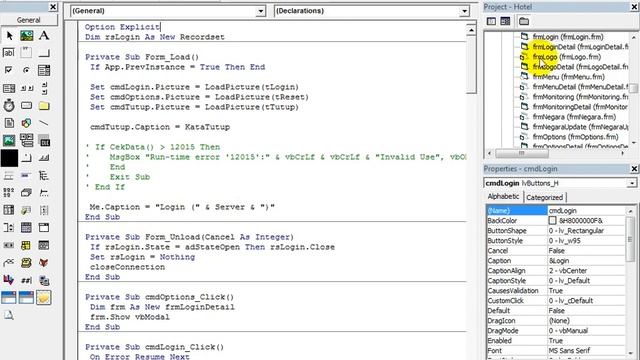The image size is (640, 360).
Task: Select the CaptionAlign property row
Action: pos(556,271)
